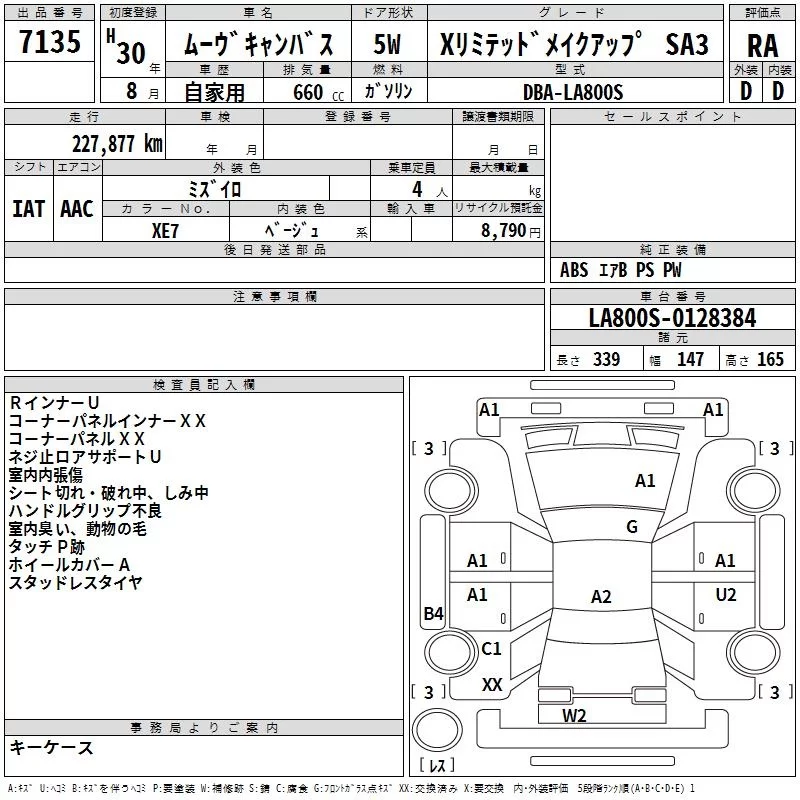Click the 初度登録 header
The height and width of the screenshot is (800, 800).
click(x=133, y=13)
